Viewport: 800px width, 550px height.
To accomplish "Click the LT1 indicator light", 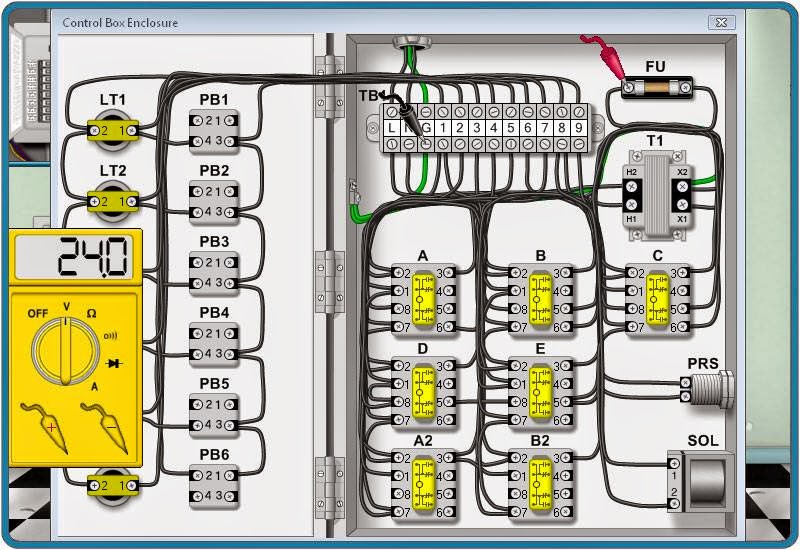I will [111, 130].
